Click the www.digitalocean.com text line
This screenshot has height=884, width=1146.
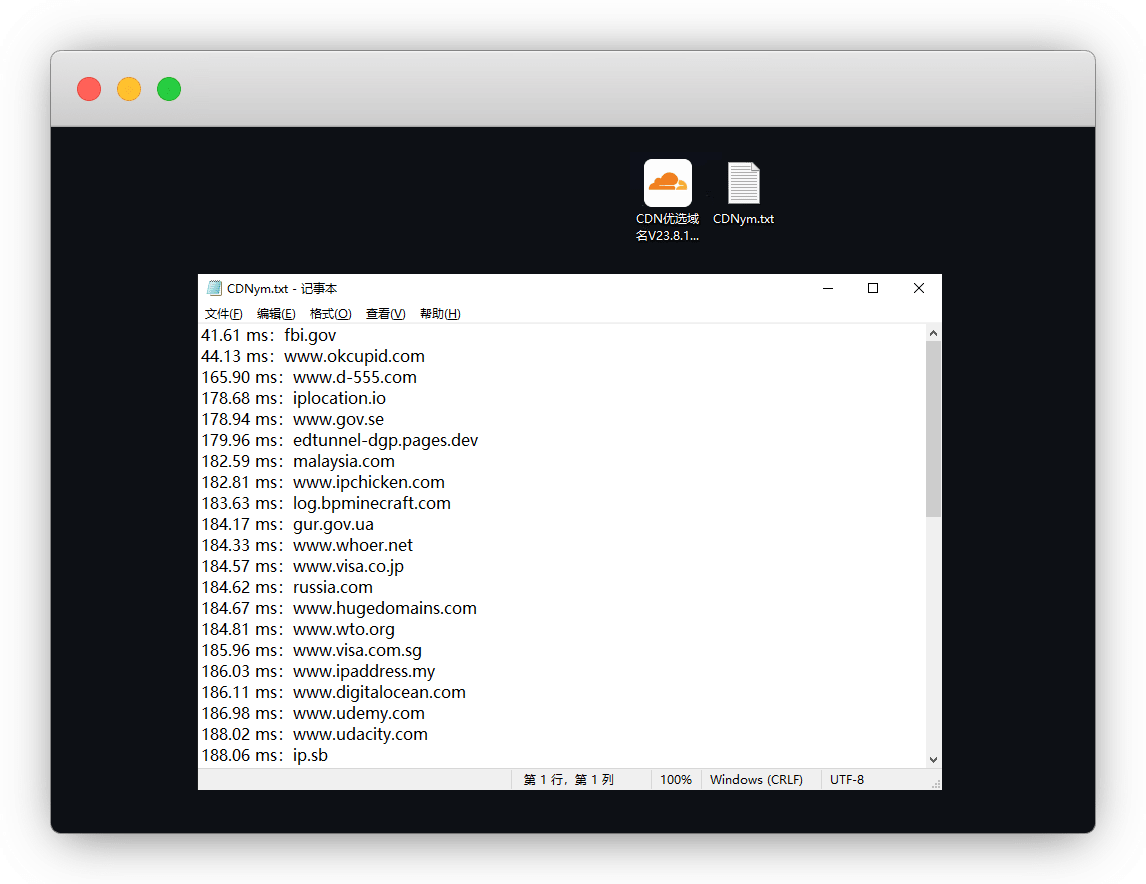(x=379, y=692)
